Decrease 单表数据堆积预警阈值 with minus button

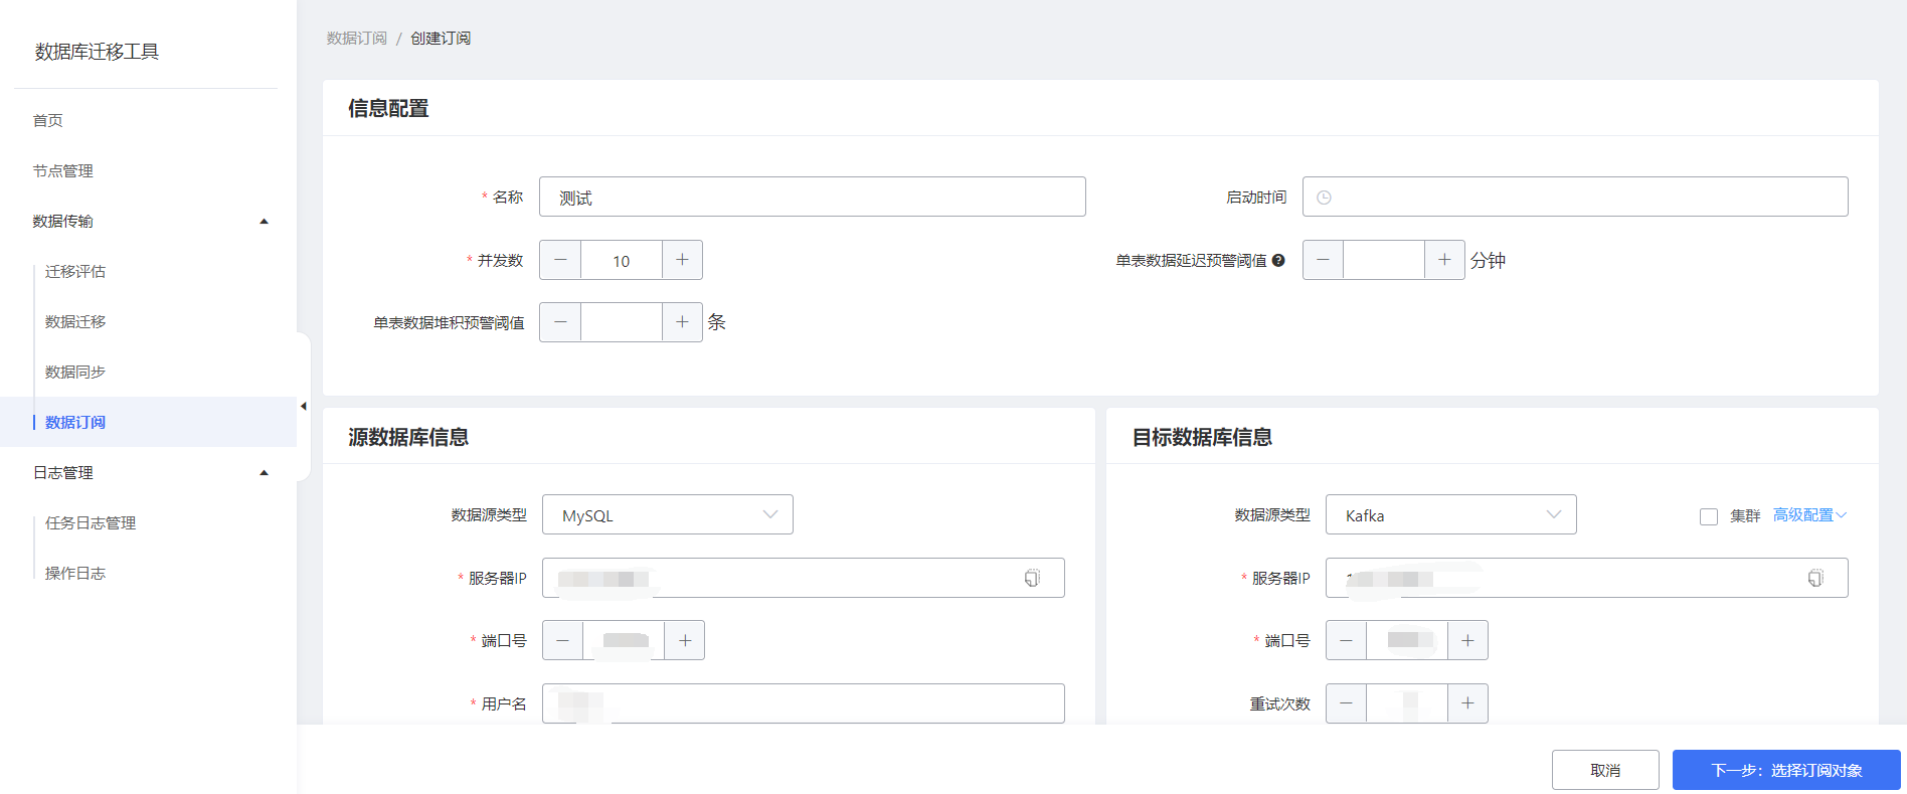point(560,322)
